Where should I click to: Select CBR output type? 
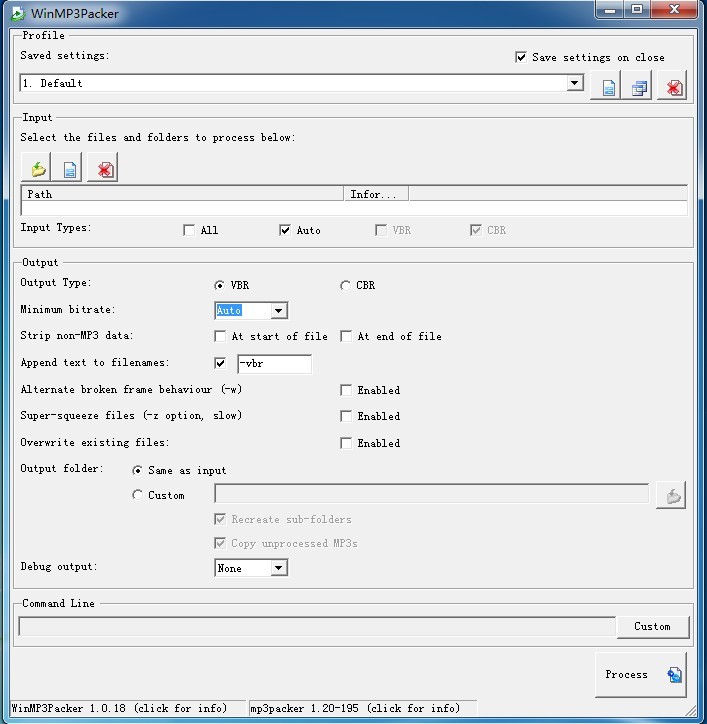(346, 285)
